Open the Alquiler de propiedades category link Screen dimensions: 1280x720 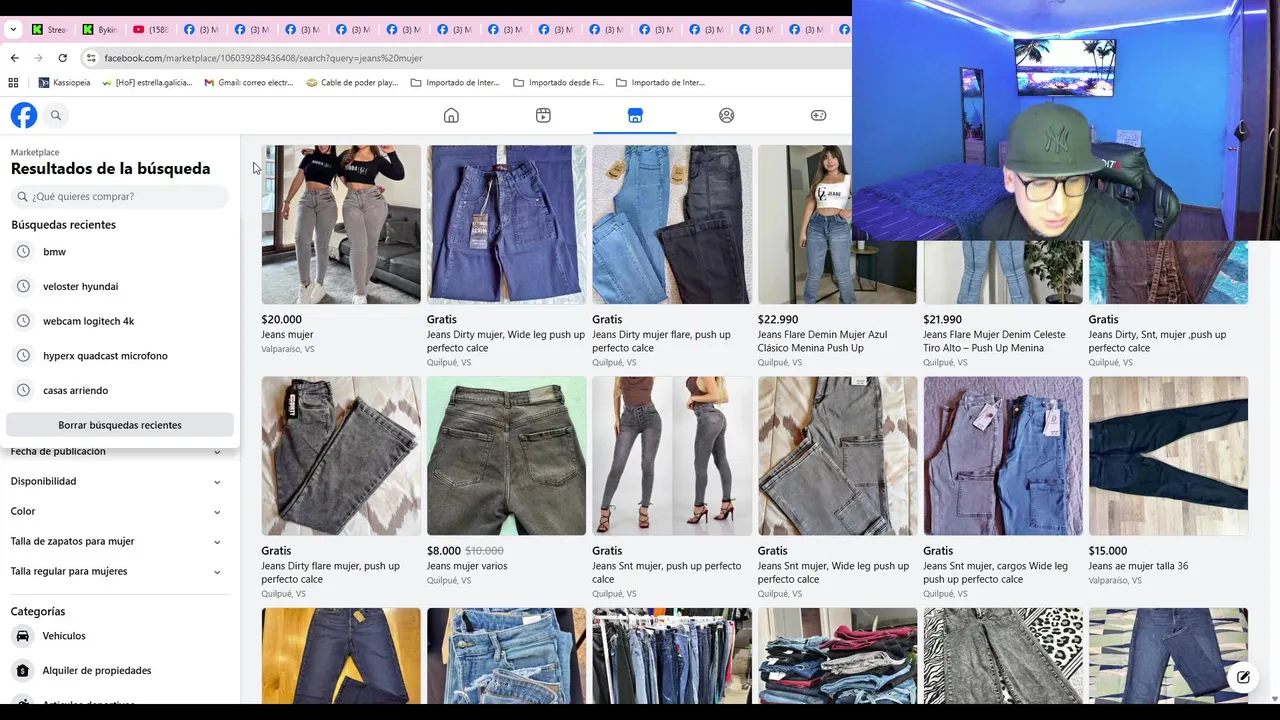click(x=97, y=671)
